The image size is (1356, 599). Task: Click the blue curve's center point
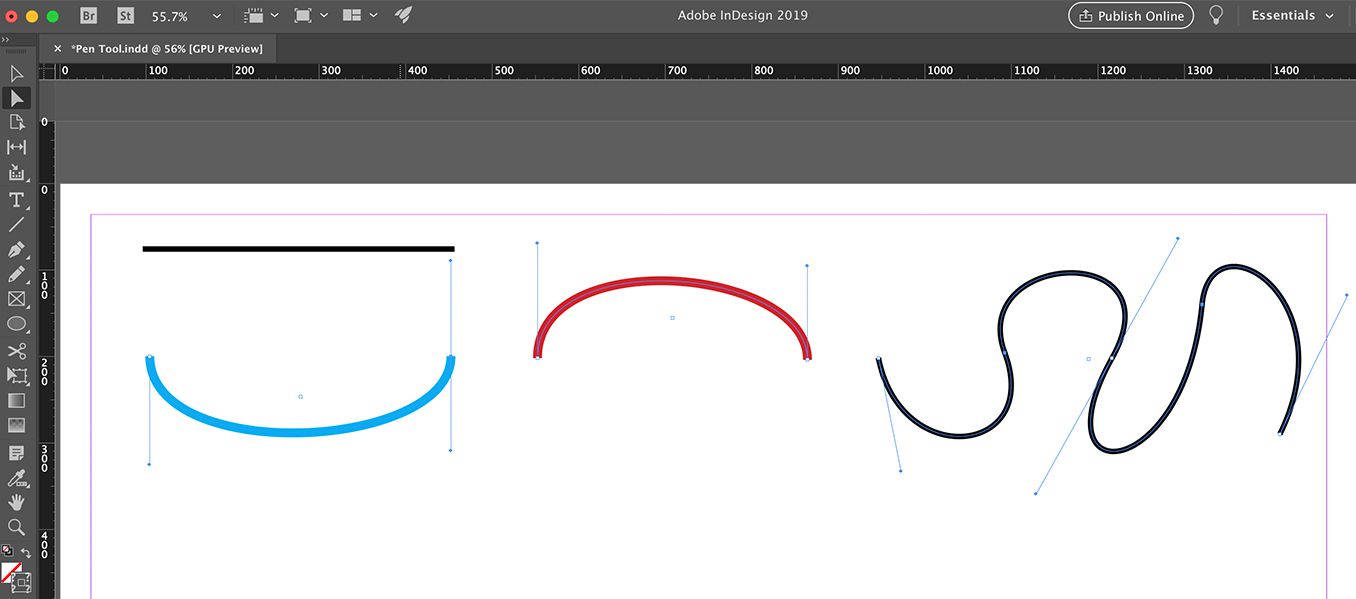pos(300,396)
